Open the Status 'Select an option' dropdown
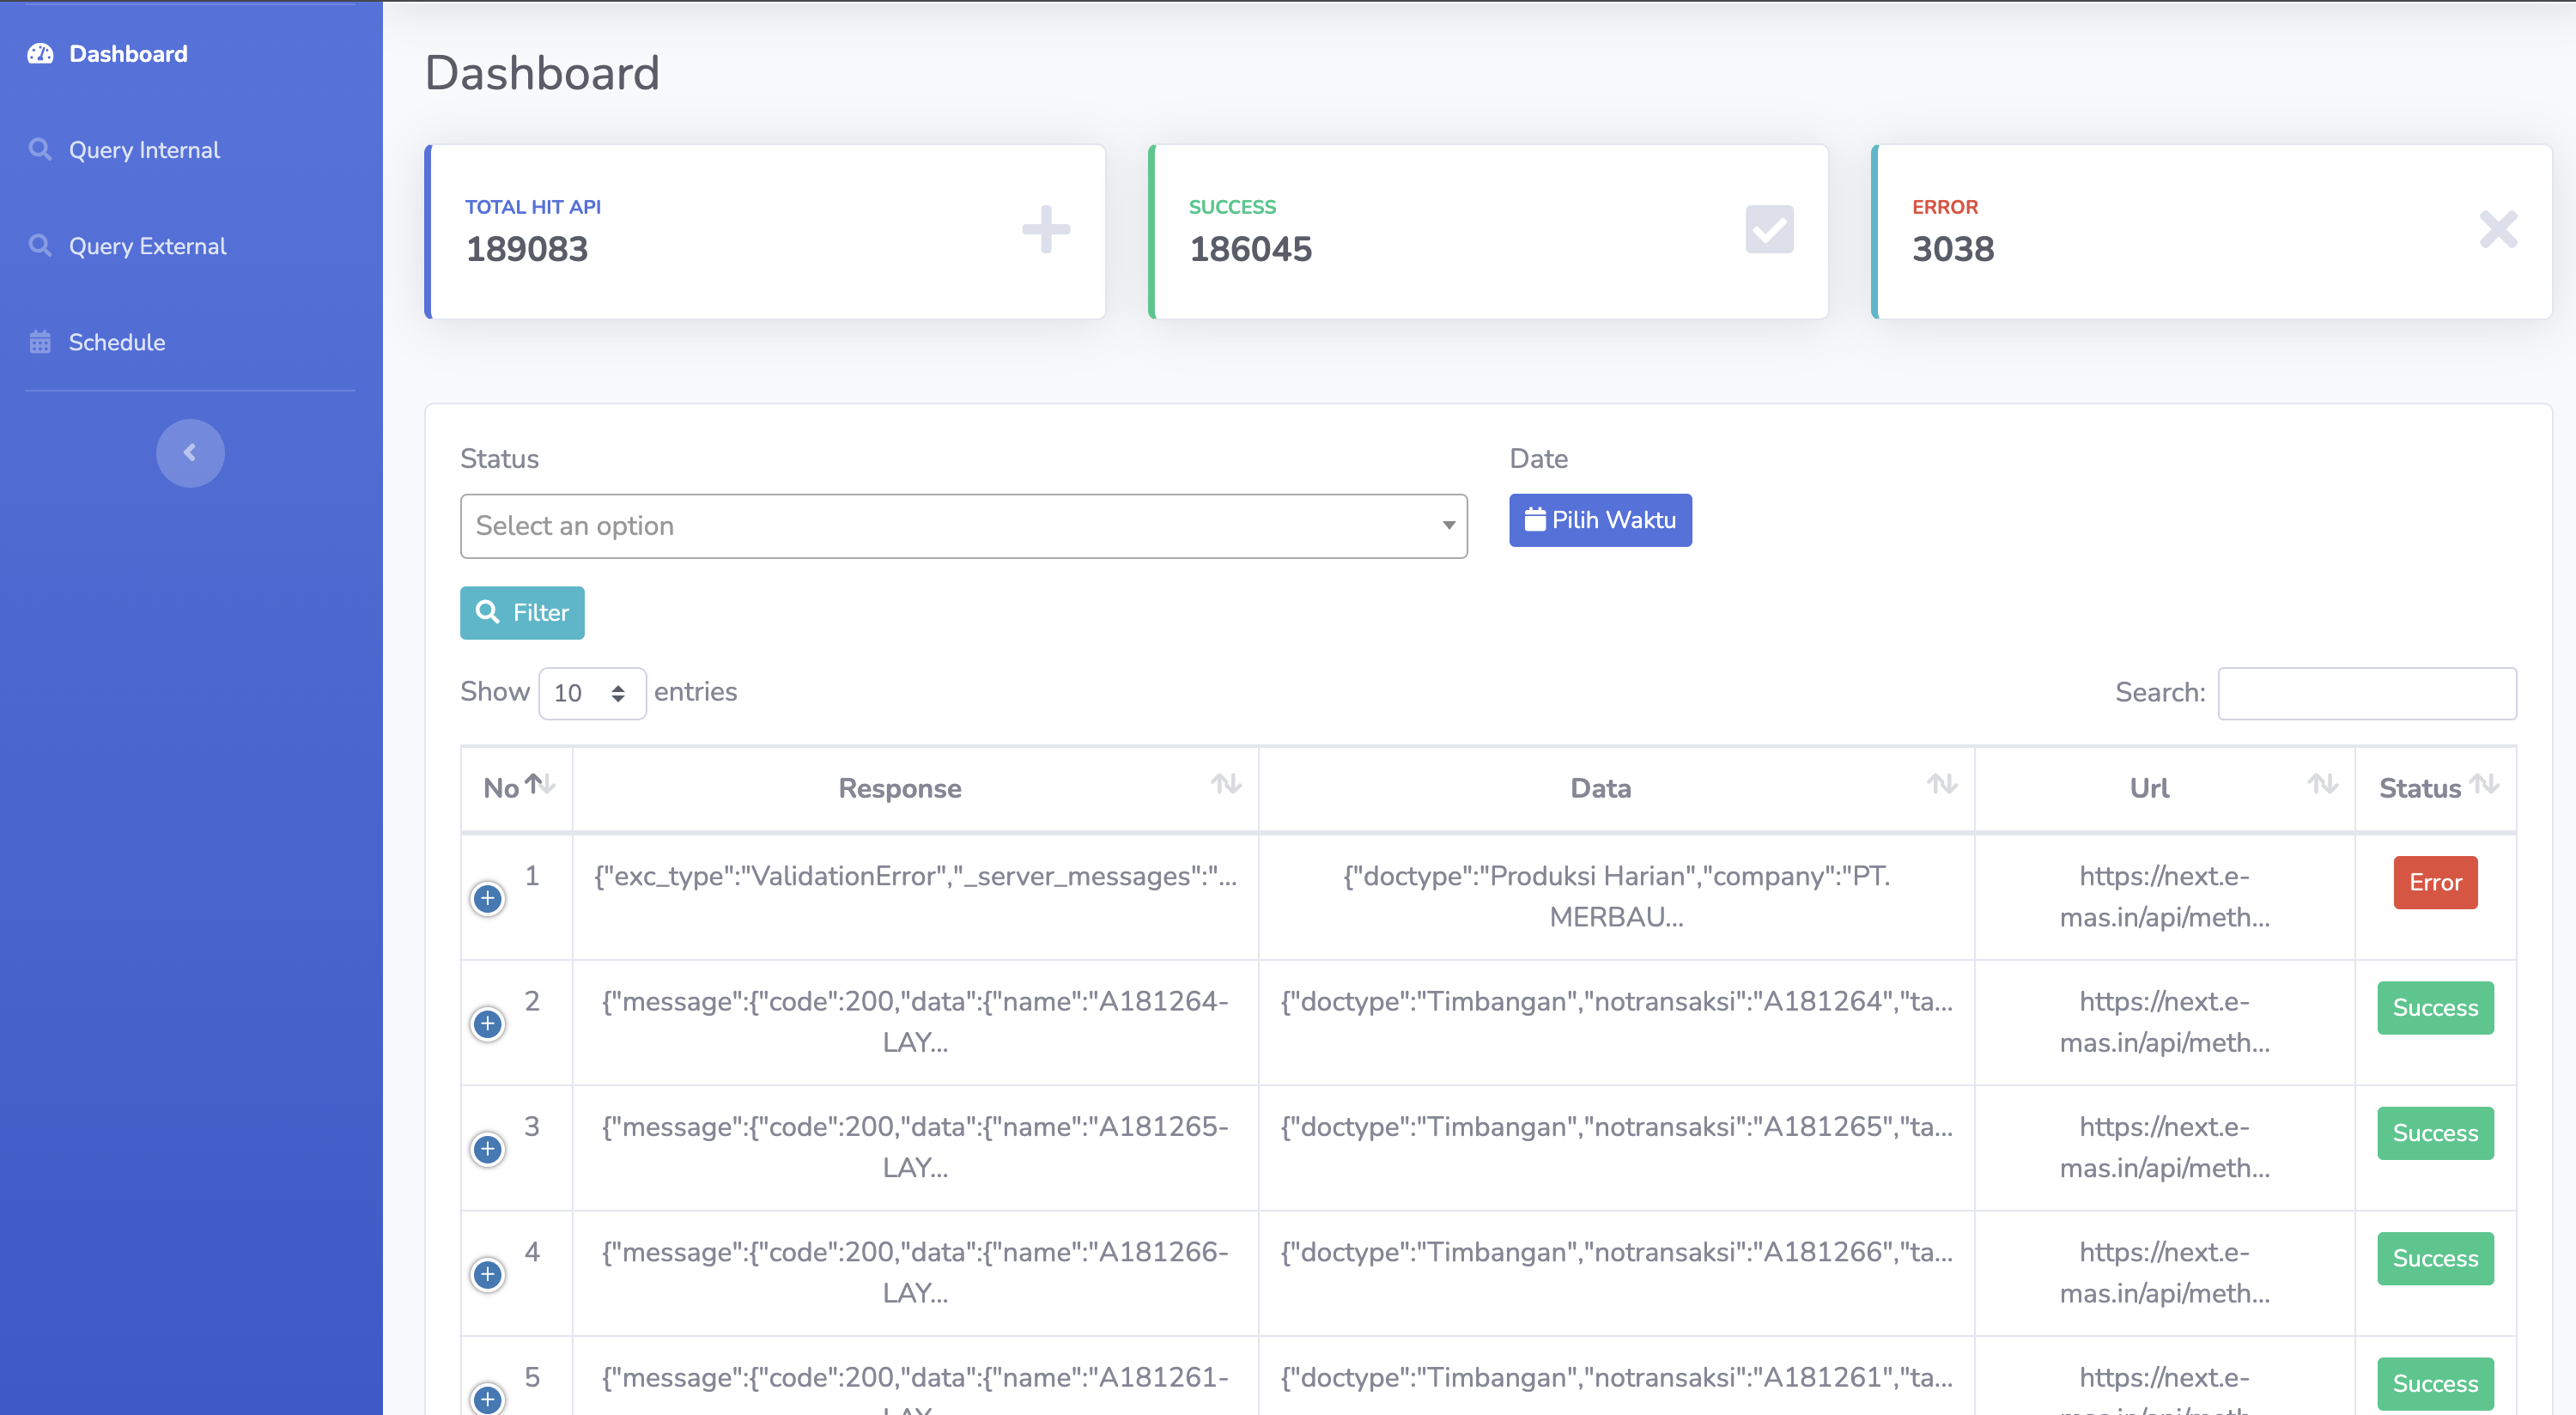2576x1415 pixels. coord(963,526)
